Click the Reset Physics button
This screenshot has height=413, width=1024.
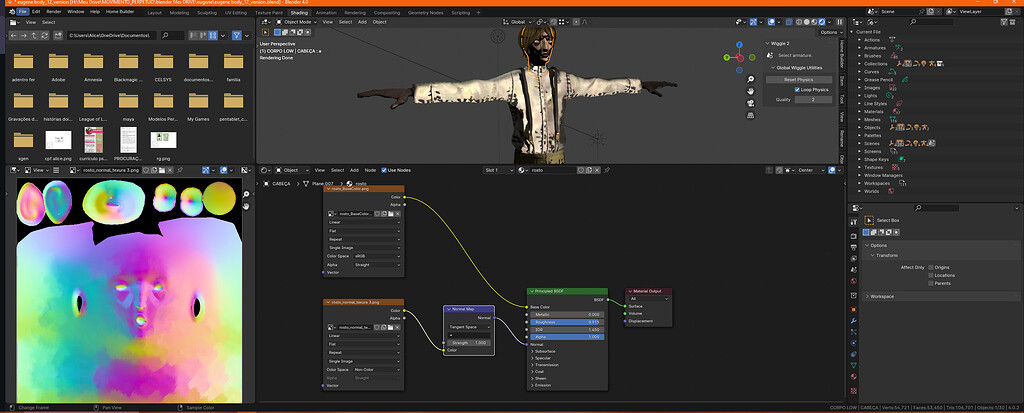(799, 79)
